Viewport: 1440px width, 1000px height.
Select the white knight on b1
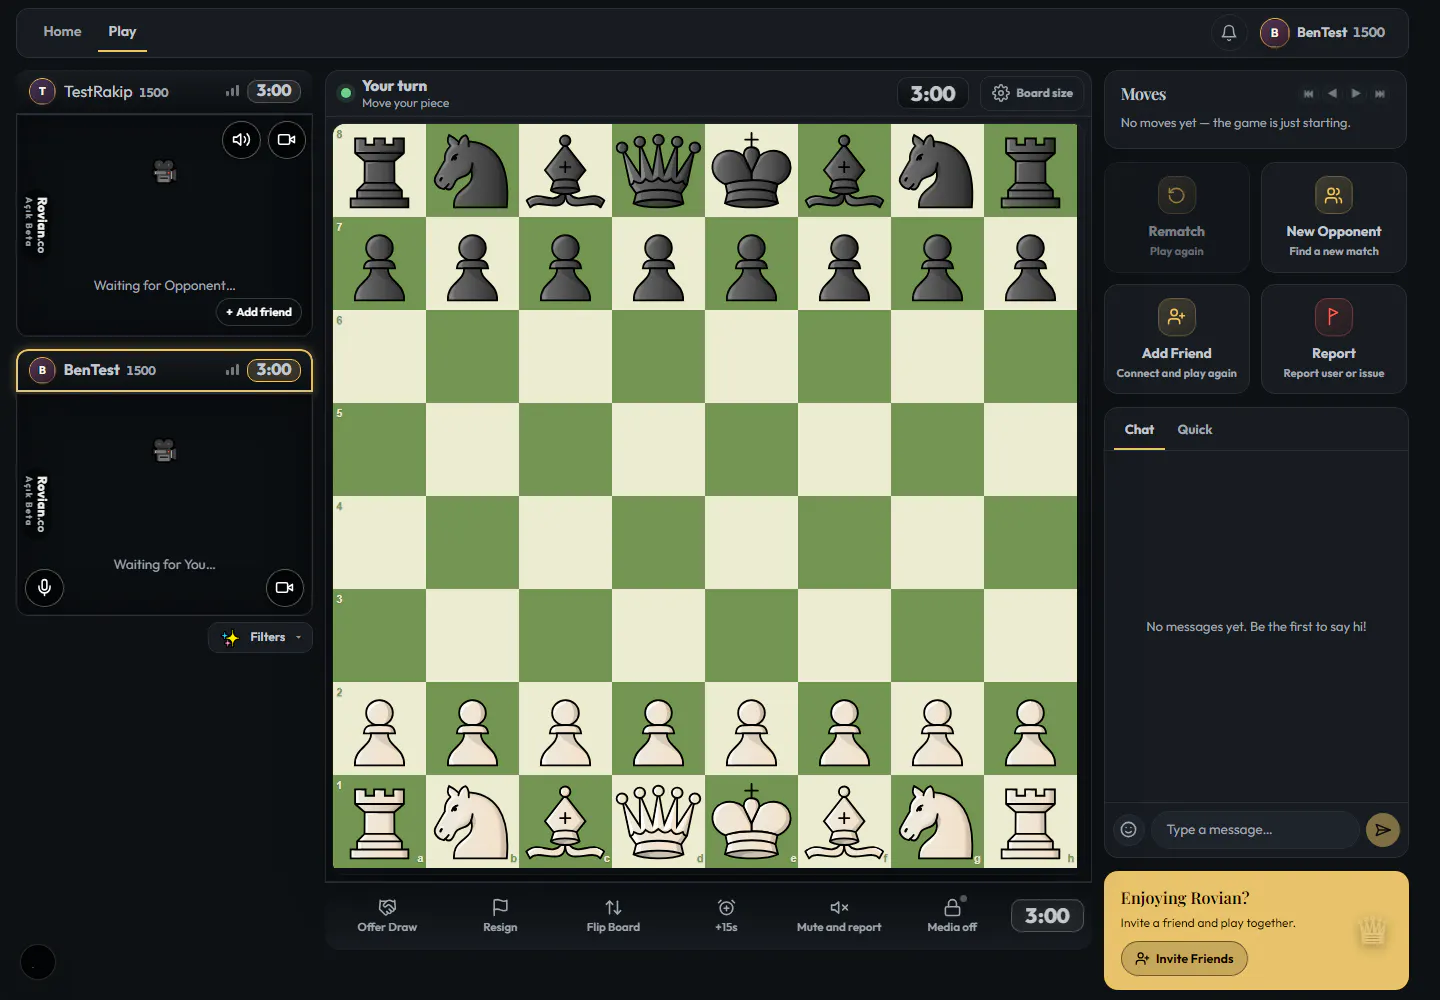coord(472,822)
